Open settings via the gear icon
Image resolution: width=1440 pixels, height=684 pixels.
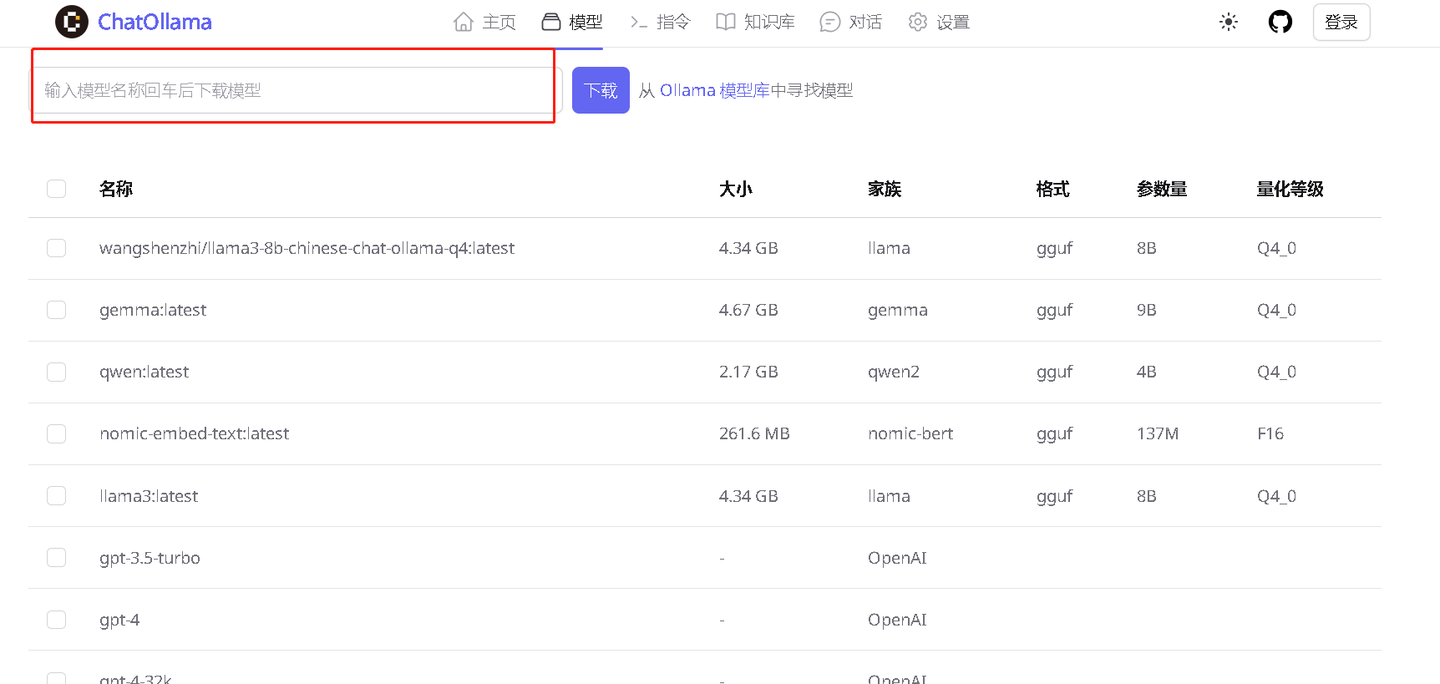tap(918, 21)
